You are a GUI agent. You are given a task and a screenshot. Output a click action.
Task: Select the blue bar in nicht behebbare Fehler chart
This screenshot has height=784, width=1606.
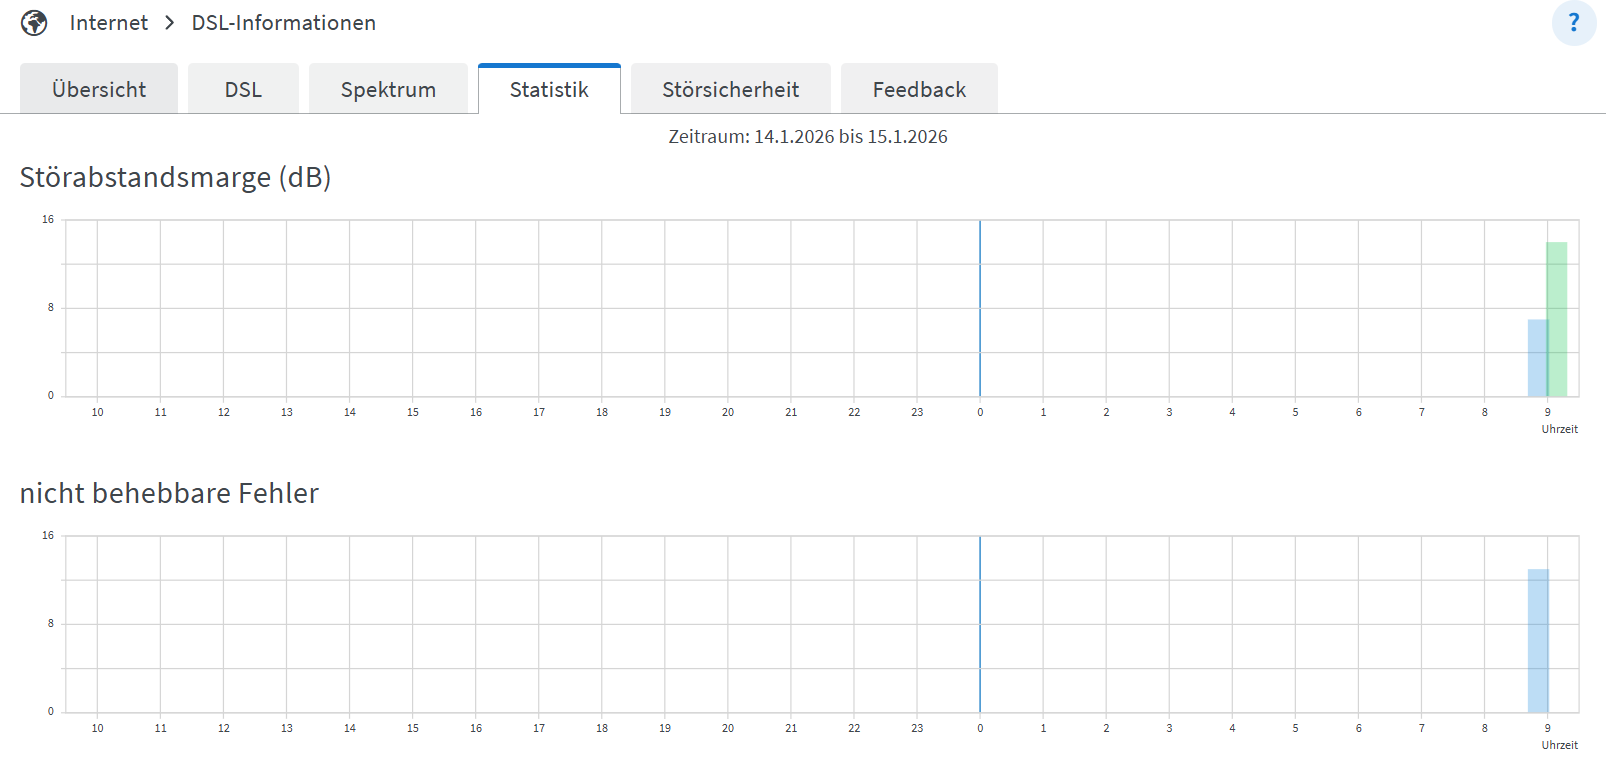pyautogui.click(x=1538, y=640)
